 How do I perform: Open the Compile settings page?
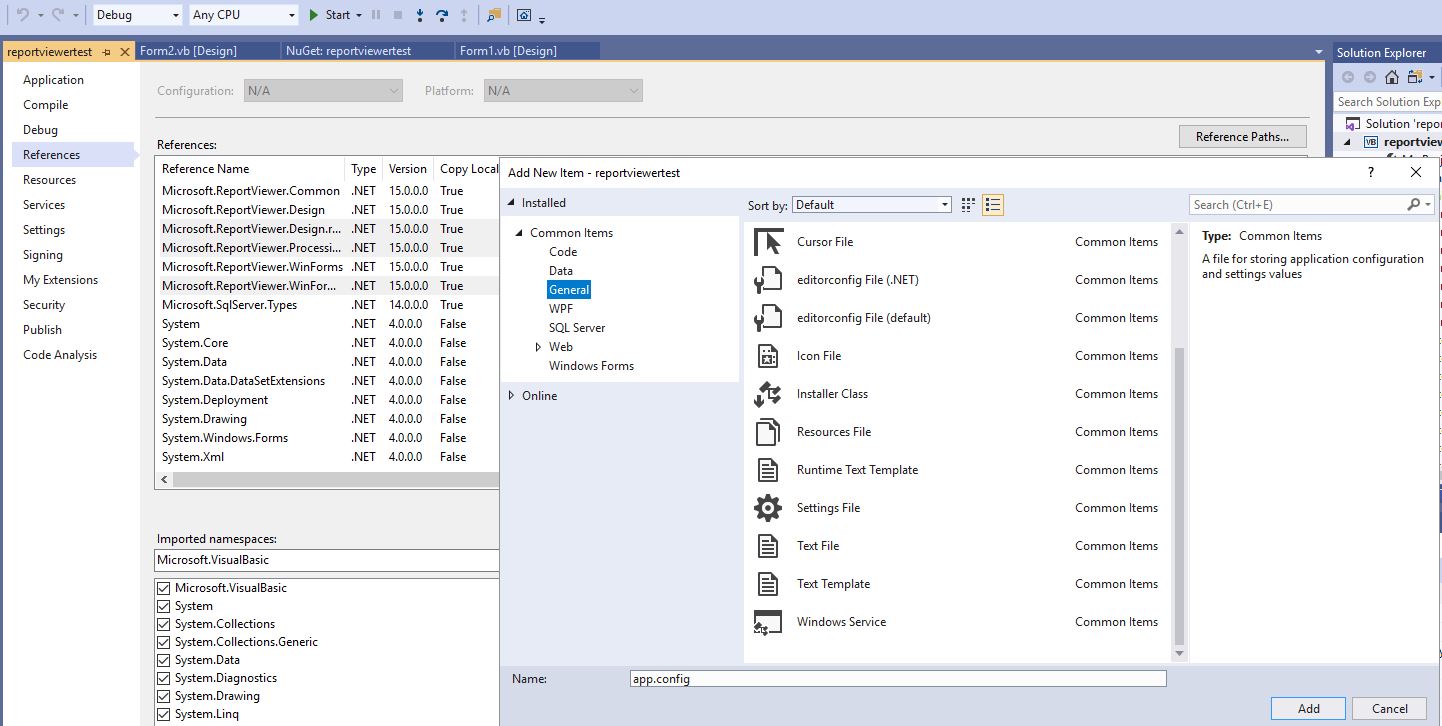tap(46, 105)
